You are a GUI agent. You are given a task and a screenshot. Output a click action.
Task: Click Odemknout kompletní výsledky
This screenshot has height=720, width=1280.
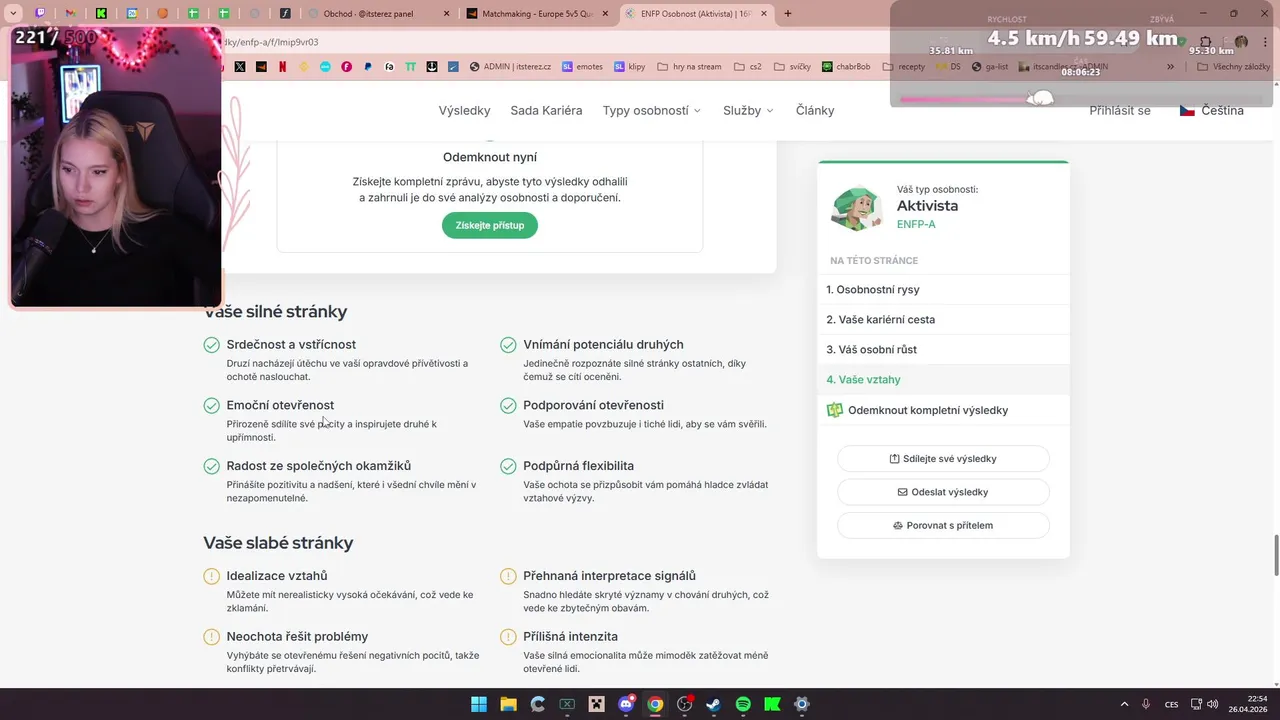[943, 410]
